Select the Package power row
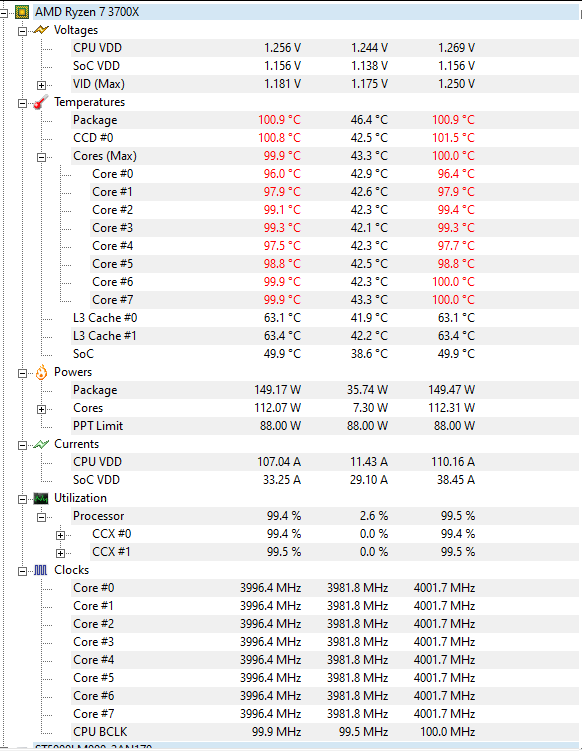Screen dimensions: 582x751 coord(325,390)
